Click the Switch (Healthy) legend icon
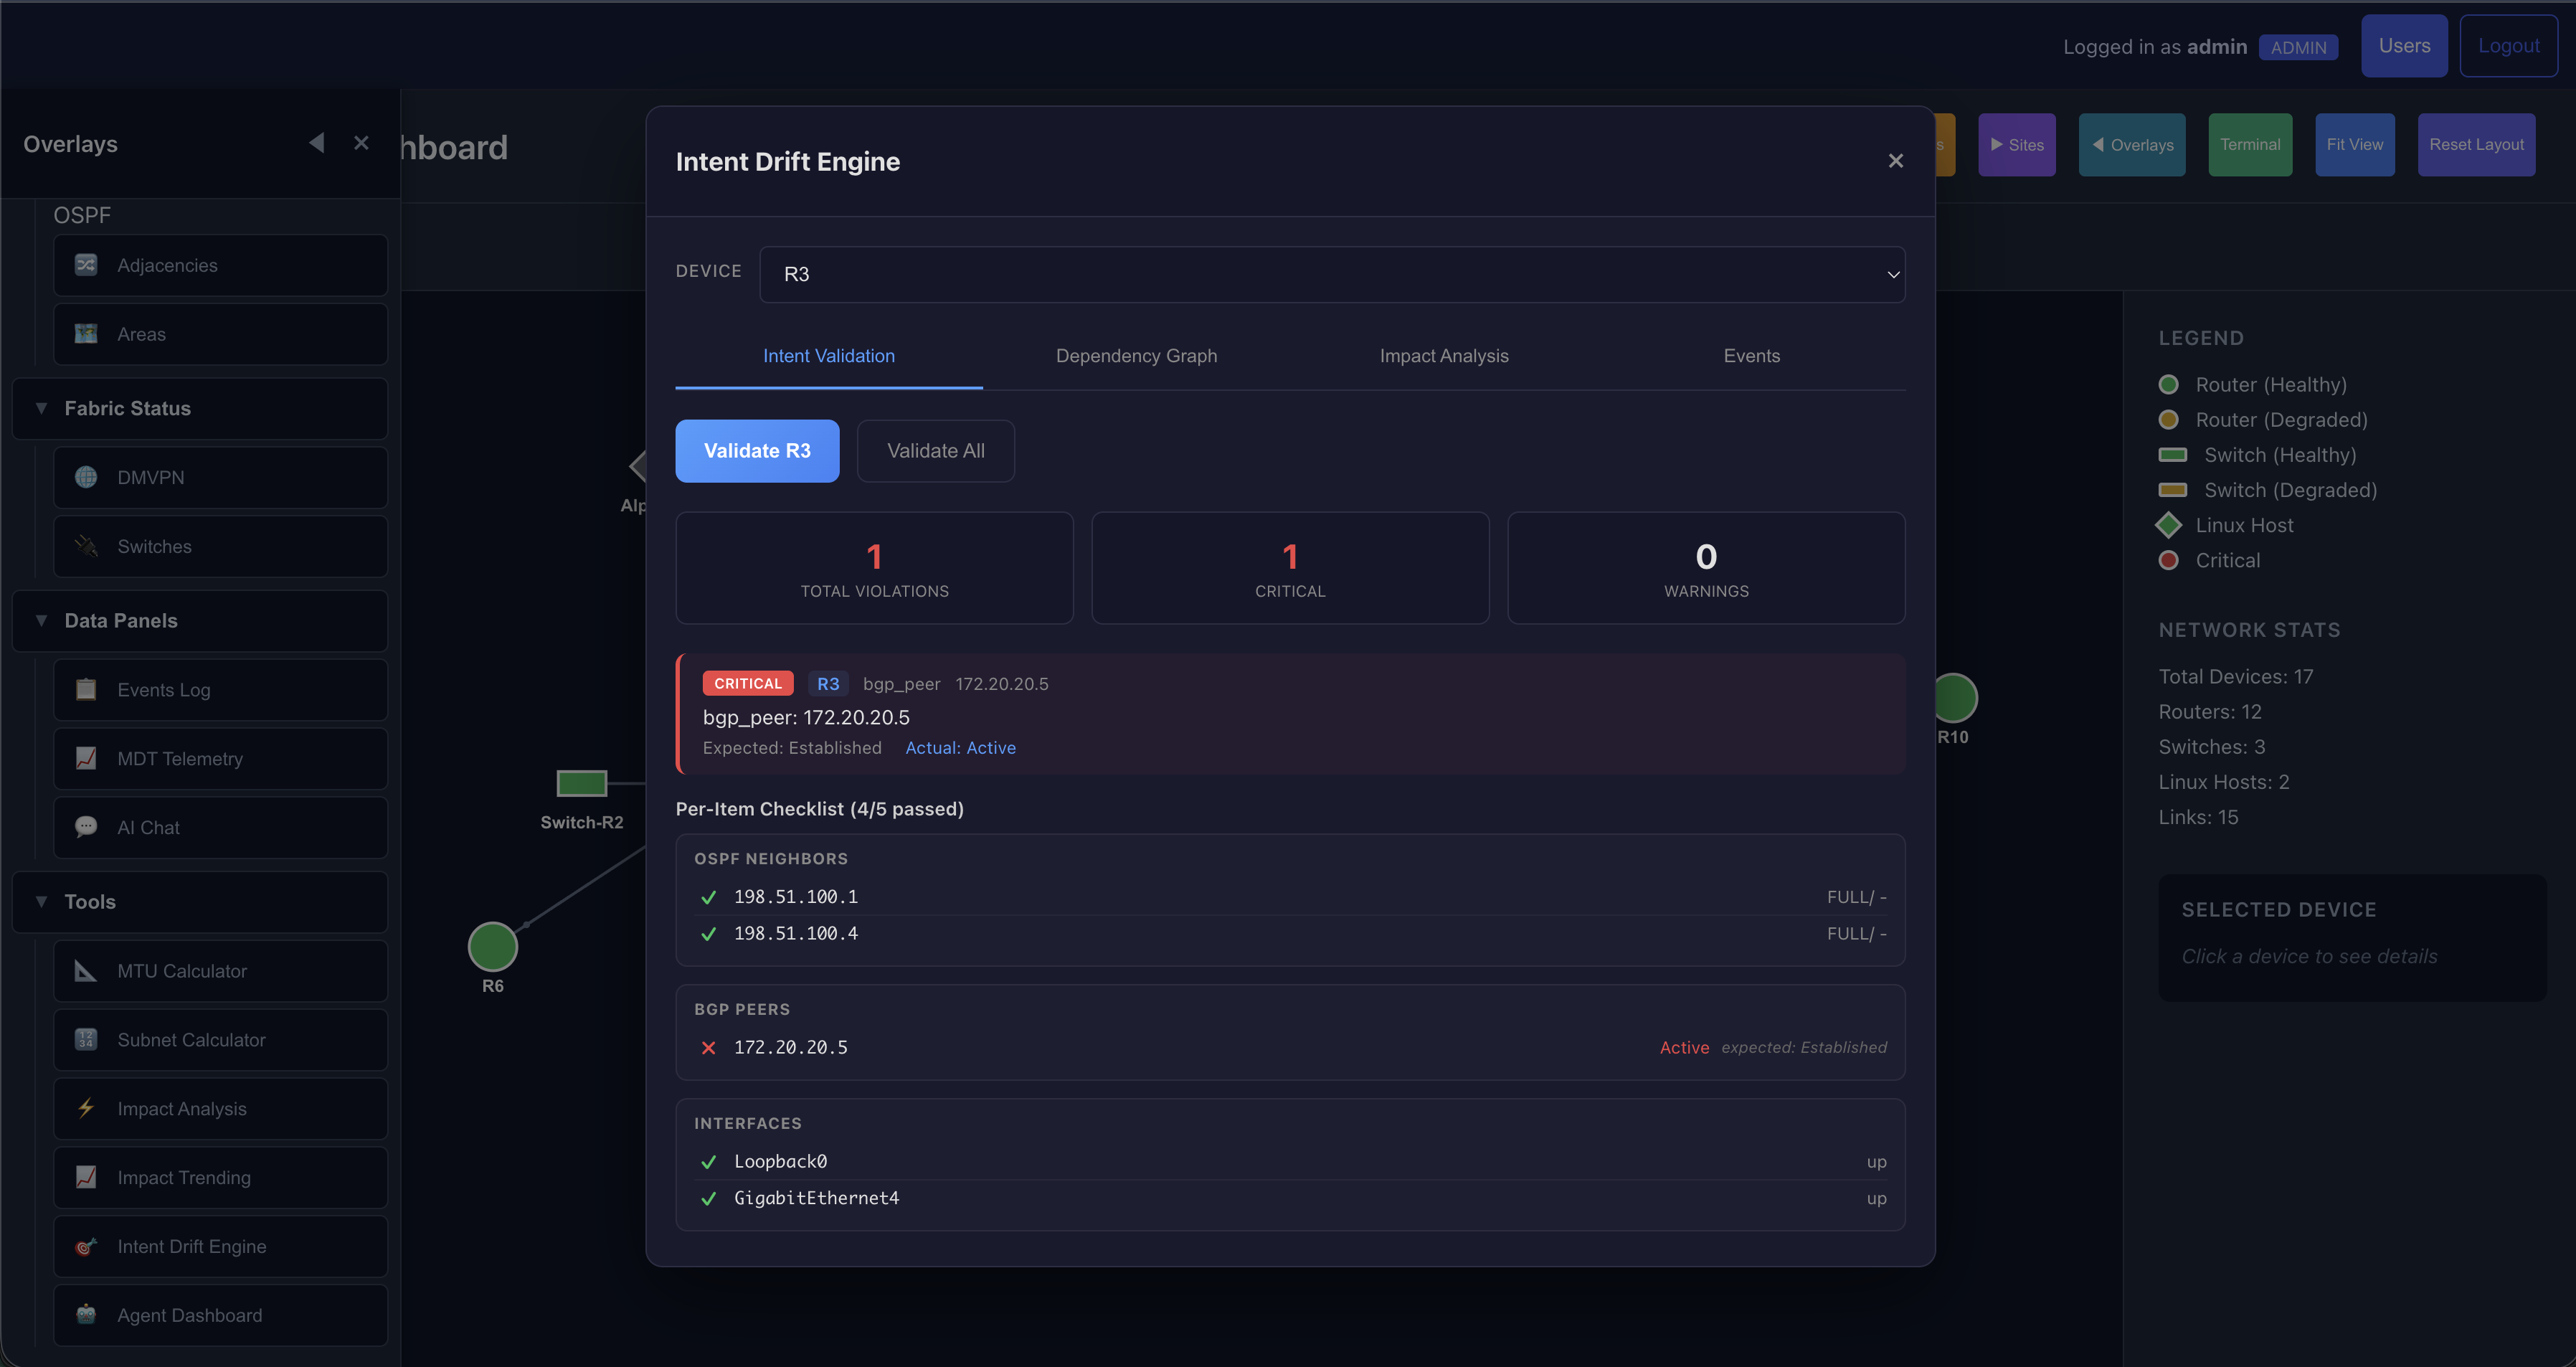Image resolution: width=2576 pixels, height=1367 pixels. click(x=2172, y=454)
